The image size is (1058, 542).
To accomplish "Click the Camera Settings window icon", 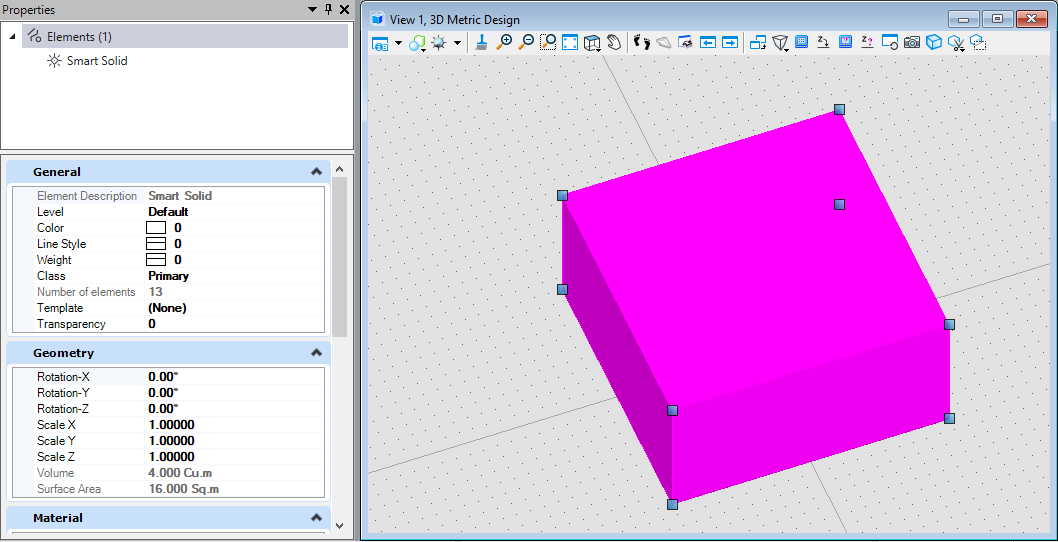I will [x=890, y=43].
